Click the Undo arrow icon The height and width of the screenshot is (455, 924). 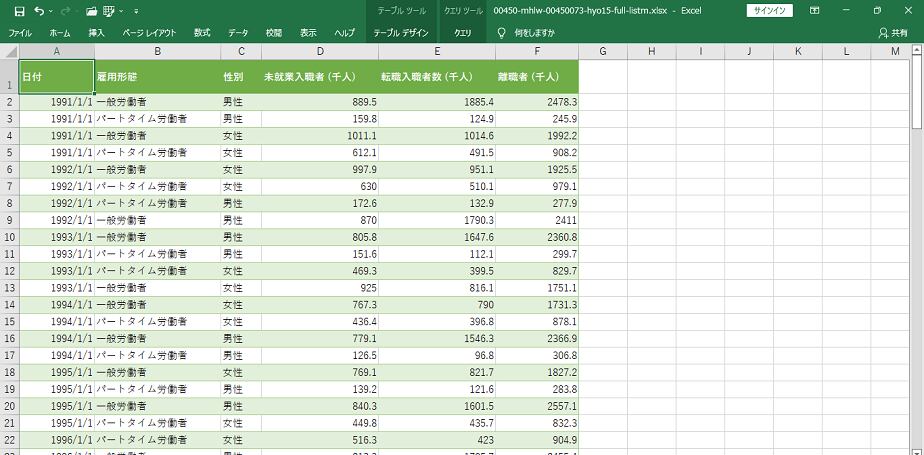pos(39,11)
